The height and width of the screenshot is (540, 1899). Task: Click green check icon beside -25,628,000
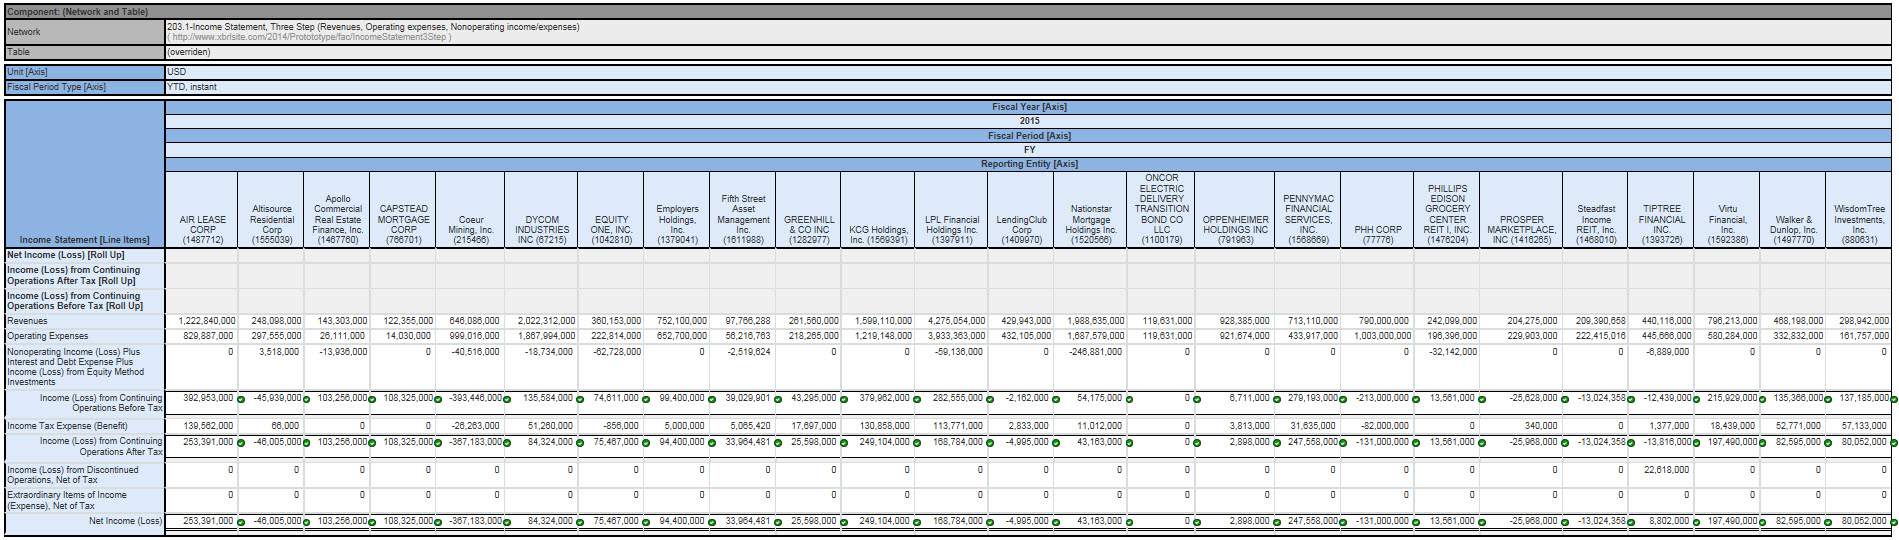click(1564, 399)
